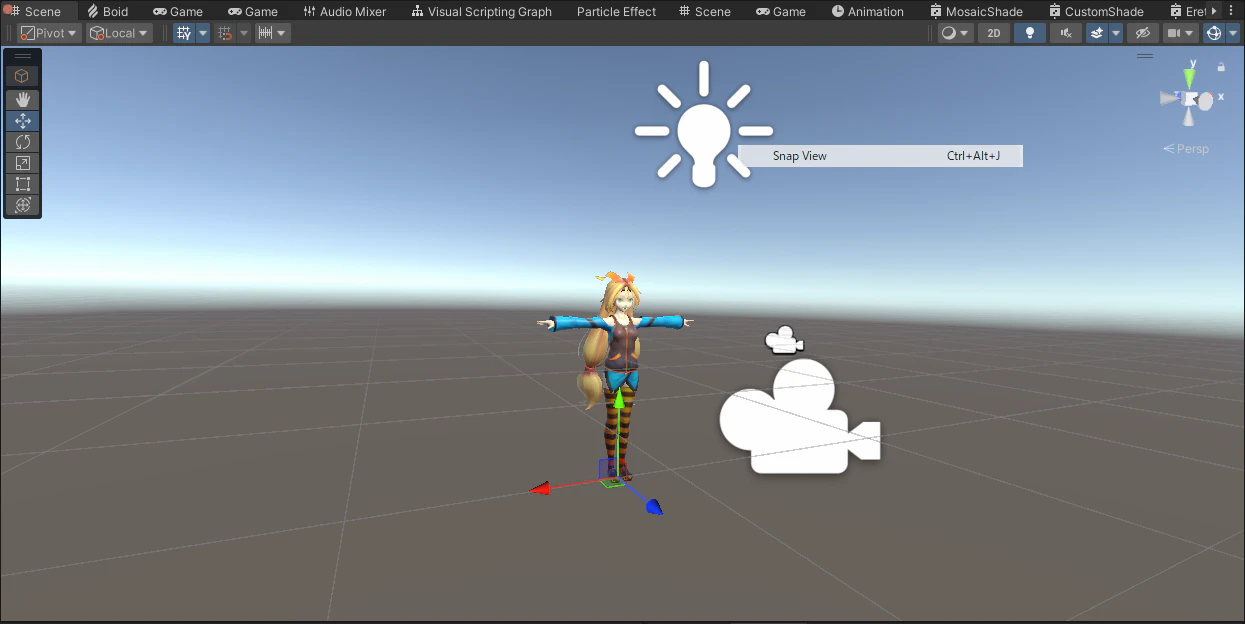
Task: Select the combined Transform tool
Action: (22, 204)
